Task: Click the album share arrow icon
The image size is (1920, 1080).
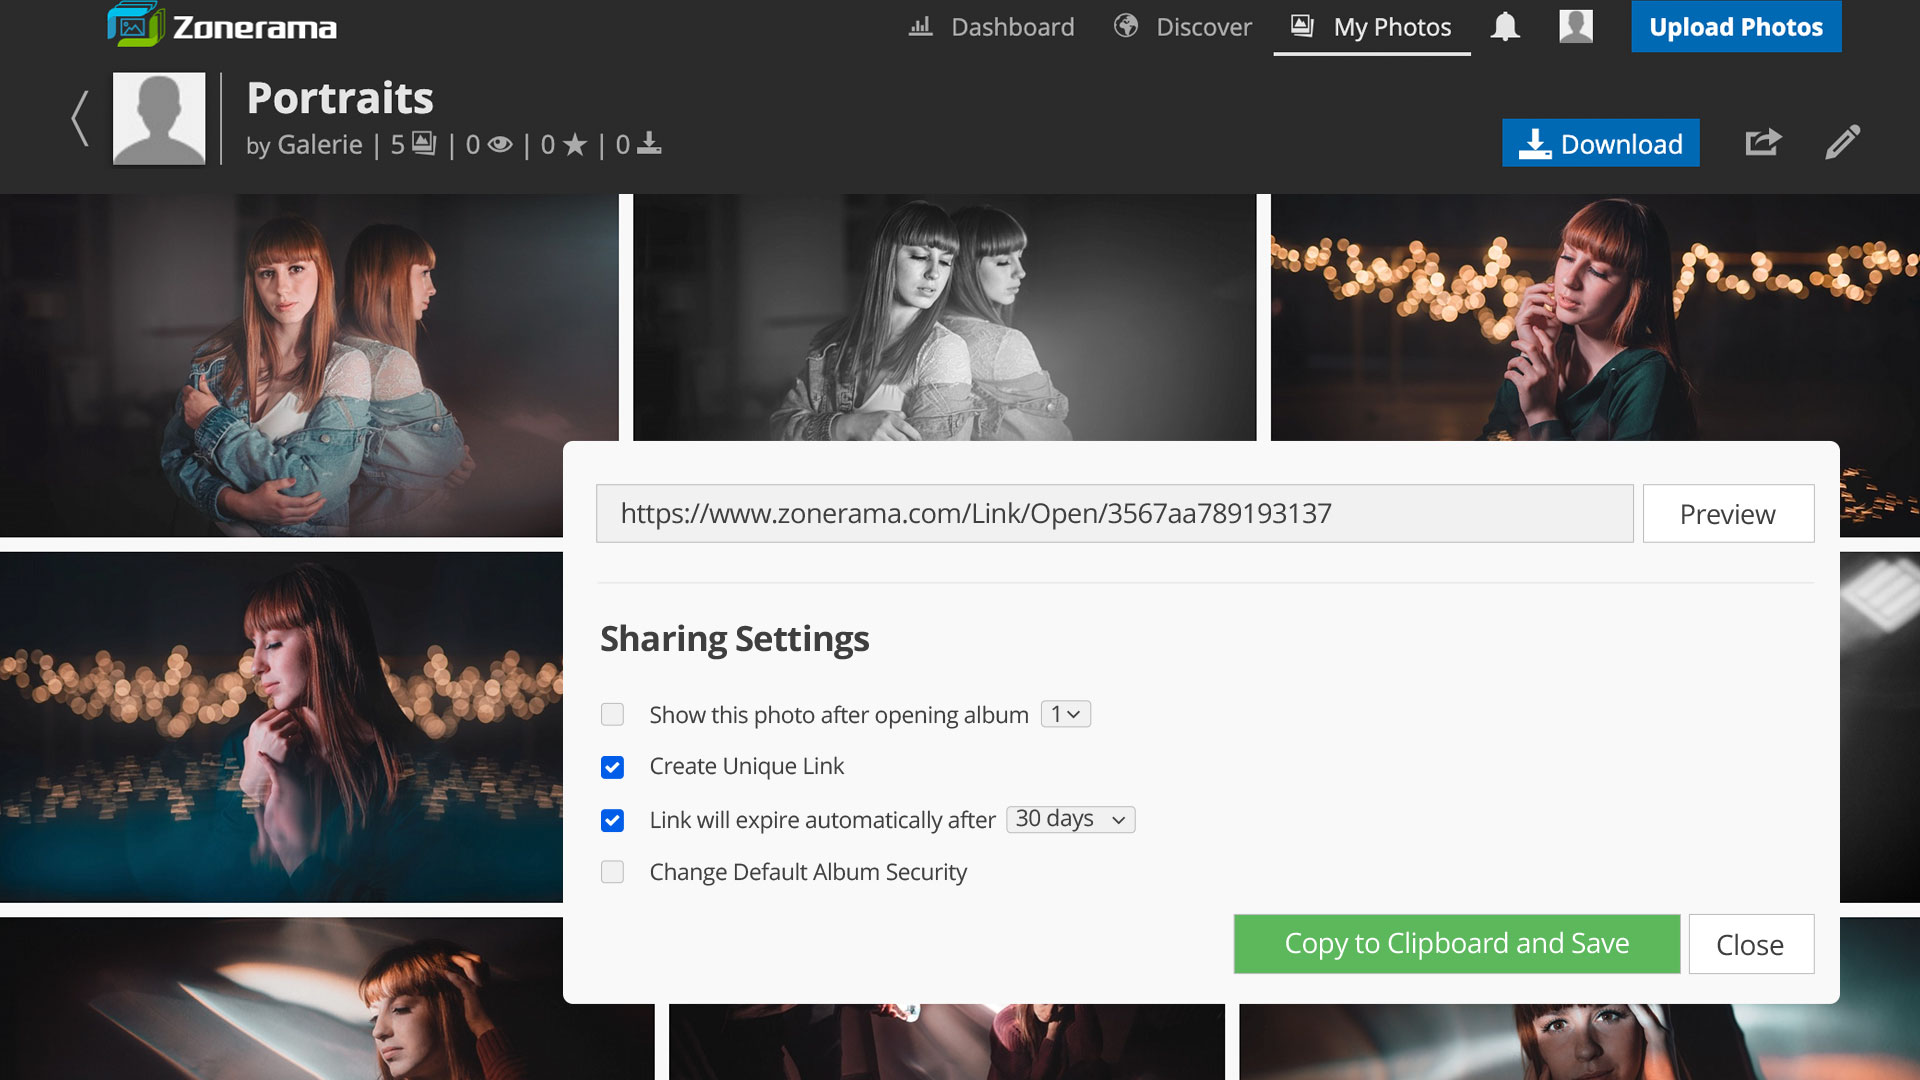Action: pyautogui.click(x=1763, y=143)
